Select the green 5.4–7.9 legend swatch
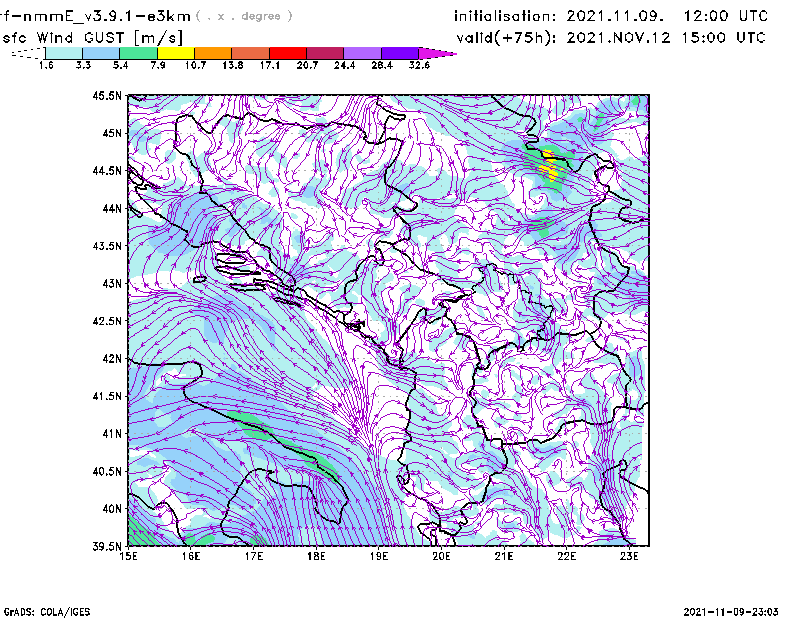 click(138, 53)
